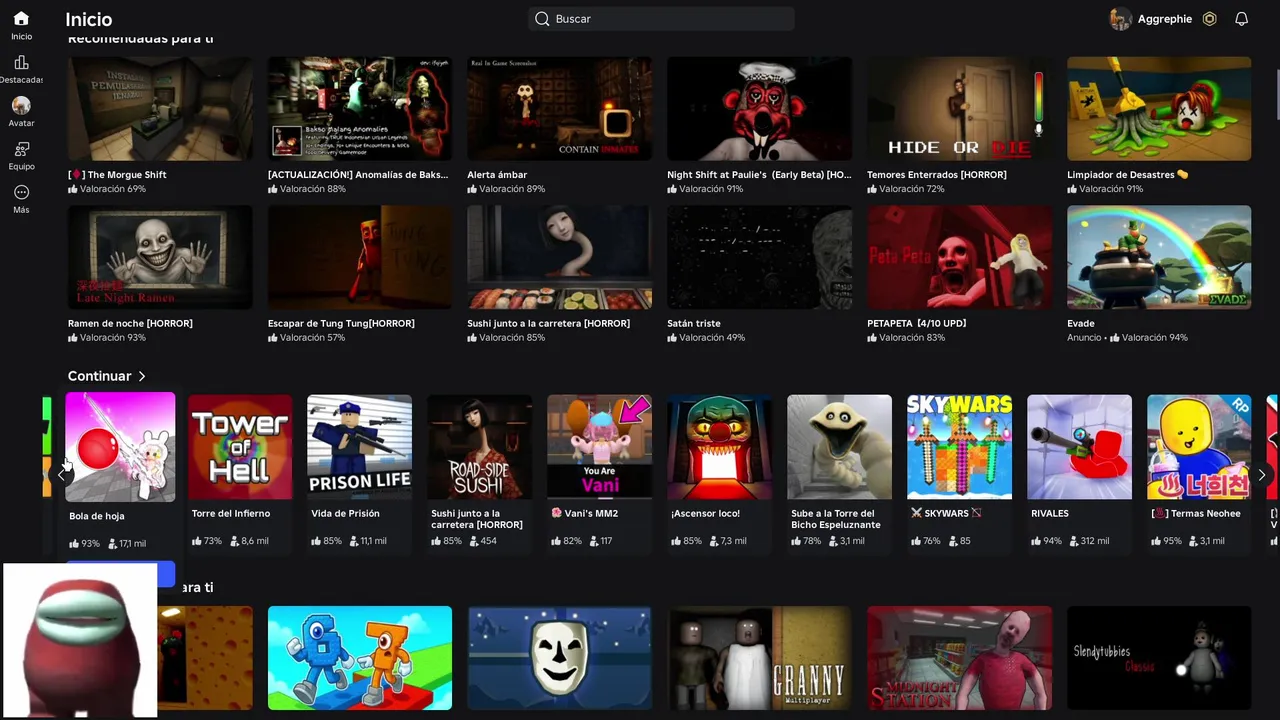Click the search magnifier icon
Image resolution: width=1280 pixels, height=720 pixels.
(542, 19)
